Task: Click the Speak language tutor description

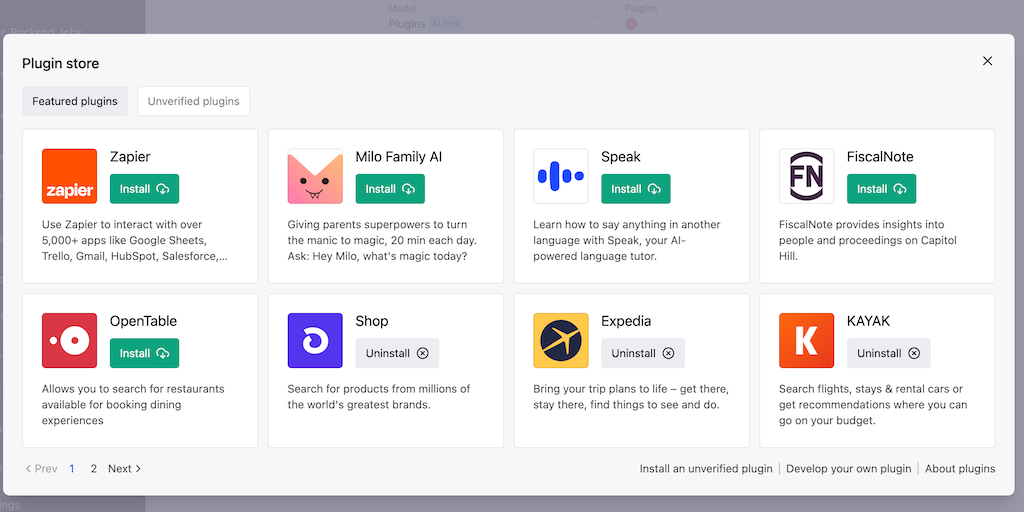Action: (x=627, y=240)
